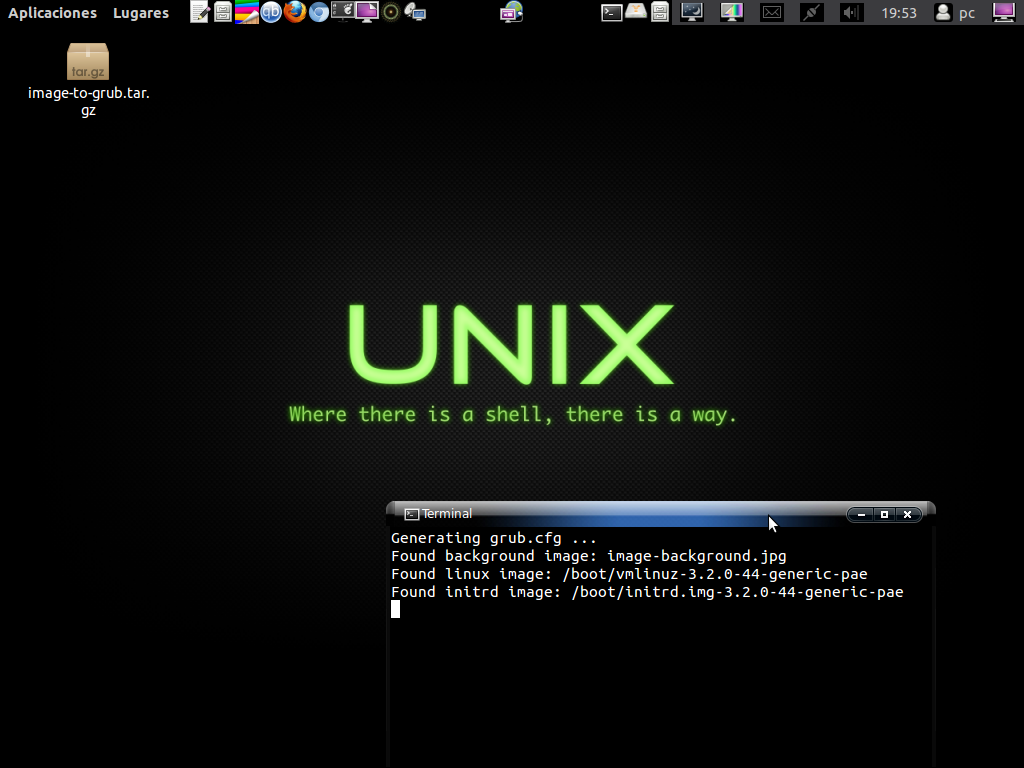The image size is (1024, 768).
Task: Open the Aplicaciones menu
Action: [52, 13]
